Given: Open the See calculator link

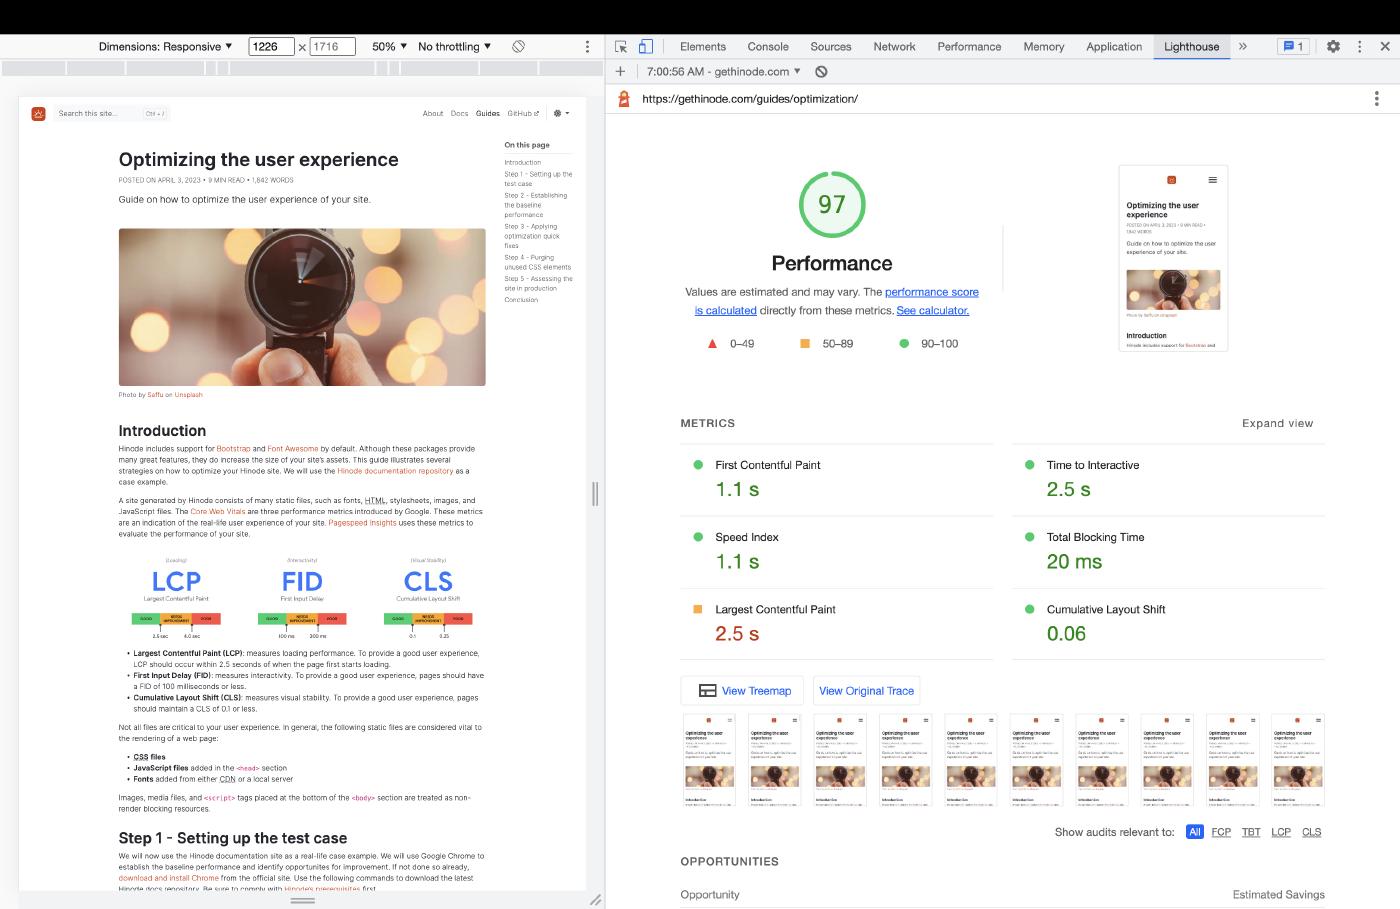Looking at the screenshot, I should tap(932, 311).
